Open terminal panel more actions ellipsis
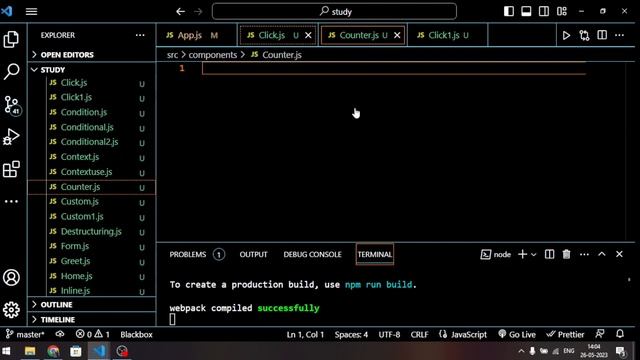640x360 pixels. click(584, 255)
